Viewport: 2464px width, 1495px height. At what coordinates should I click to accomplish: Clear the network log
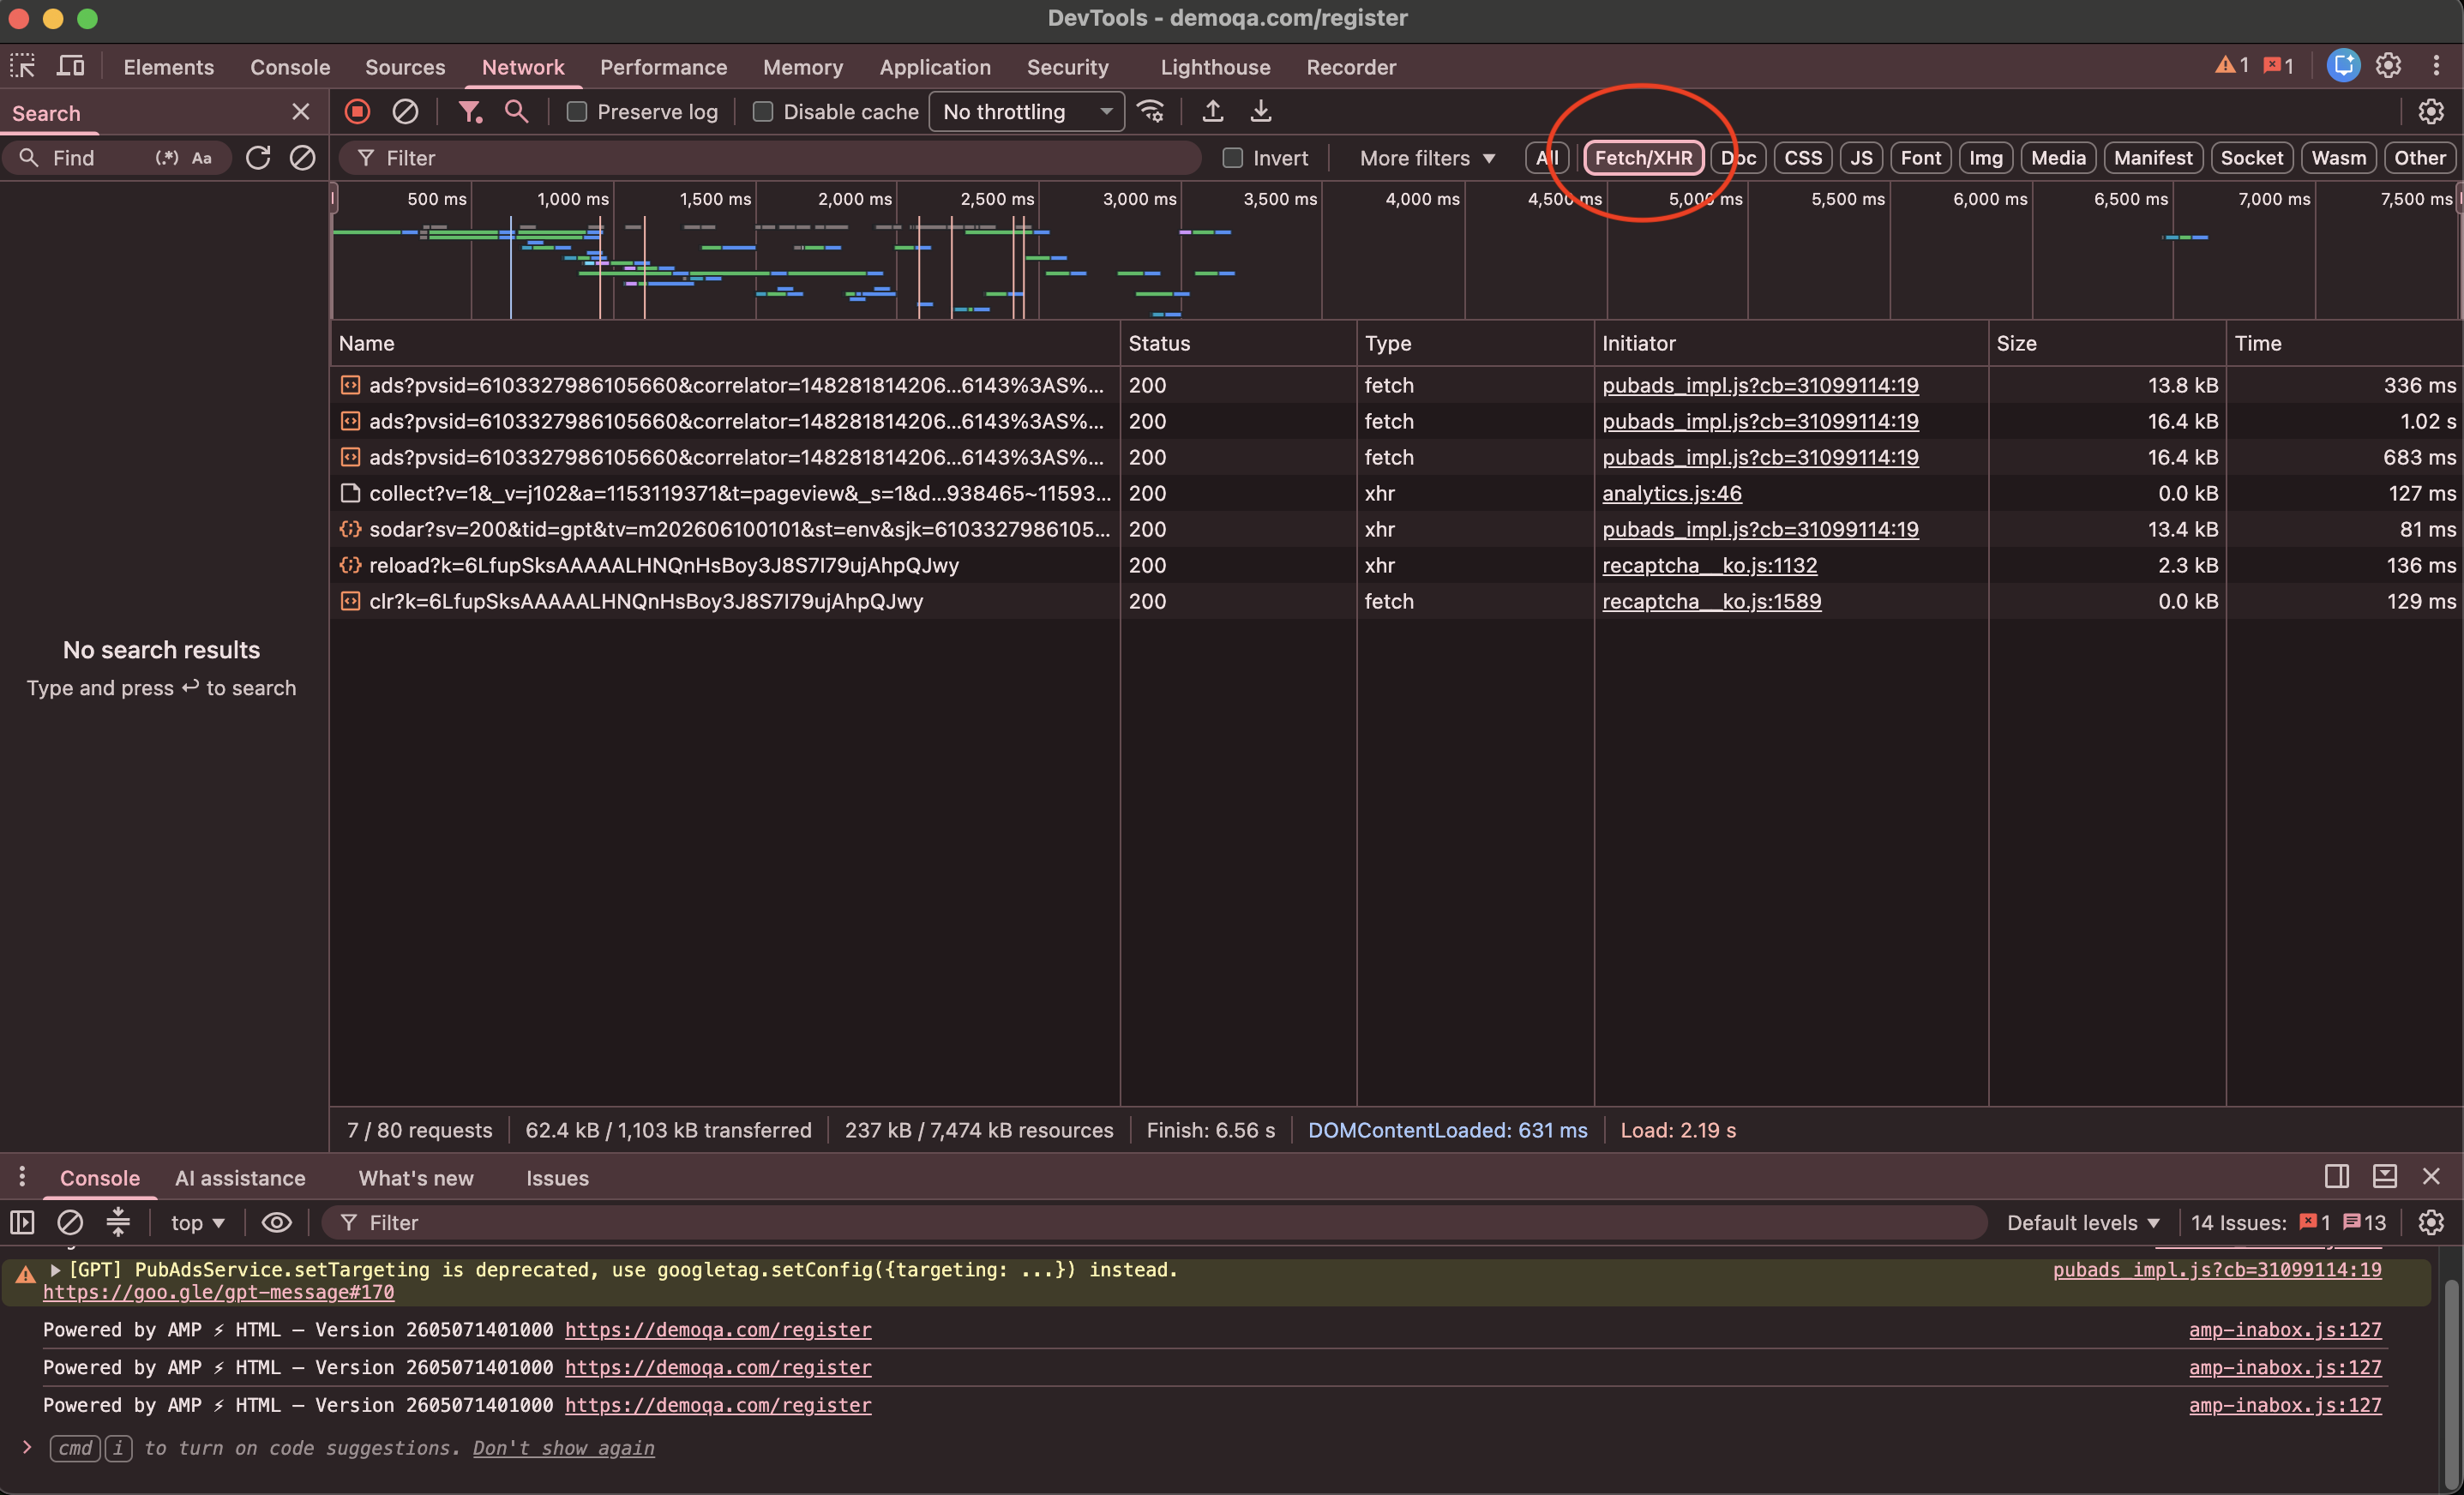pyautogui.click(x=405, y=111)
